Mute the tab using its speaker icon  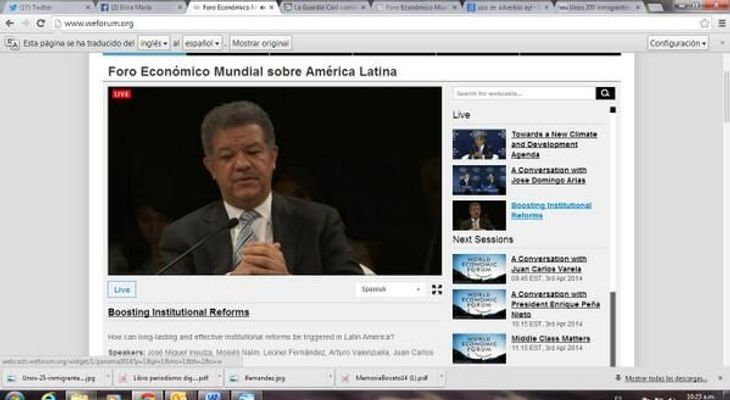(263, 7)
